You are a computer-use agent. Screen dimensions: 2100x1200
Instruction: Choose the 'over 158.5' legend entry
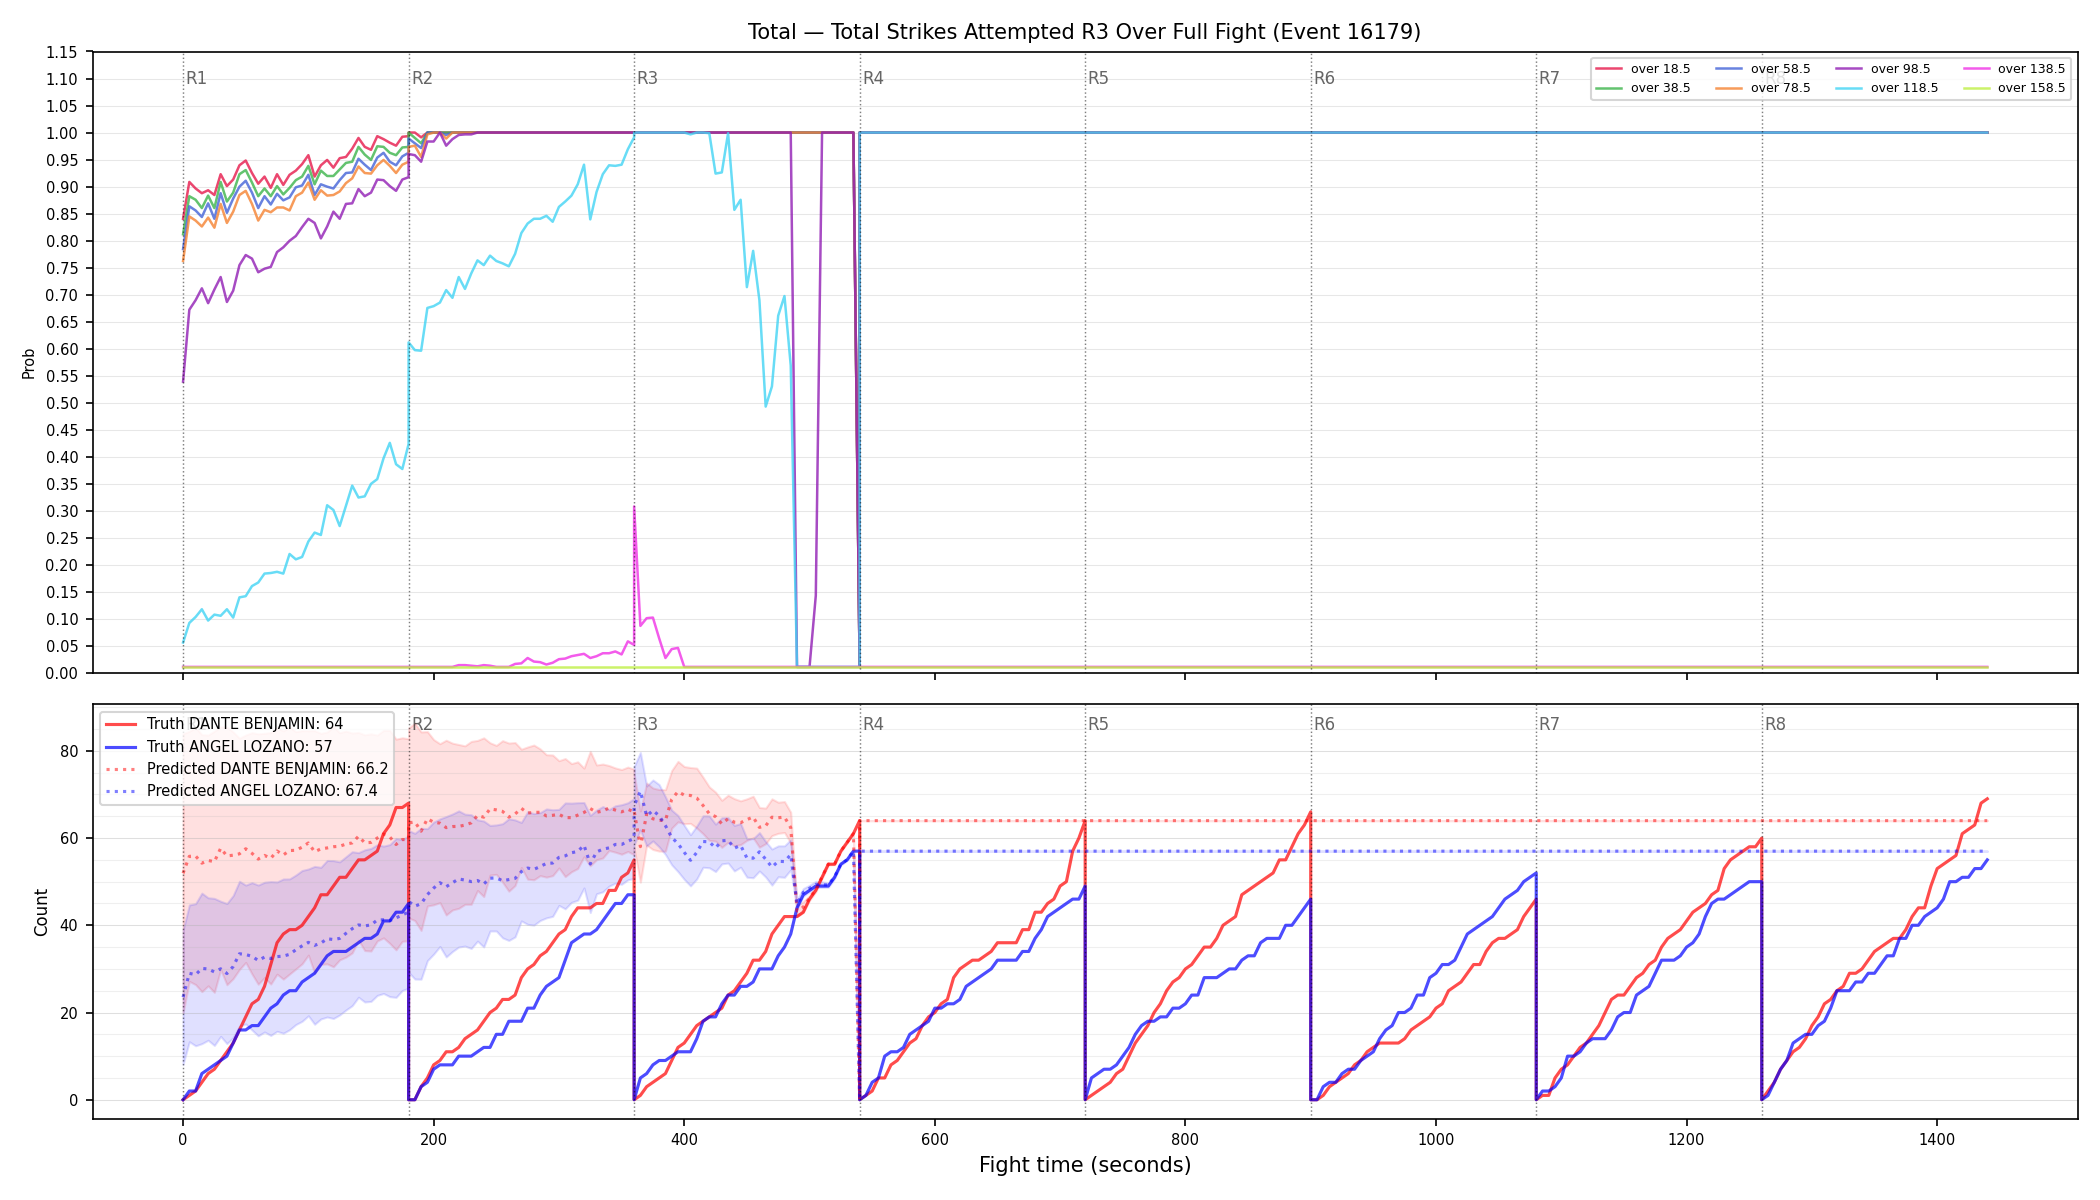point(2014,88)
